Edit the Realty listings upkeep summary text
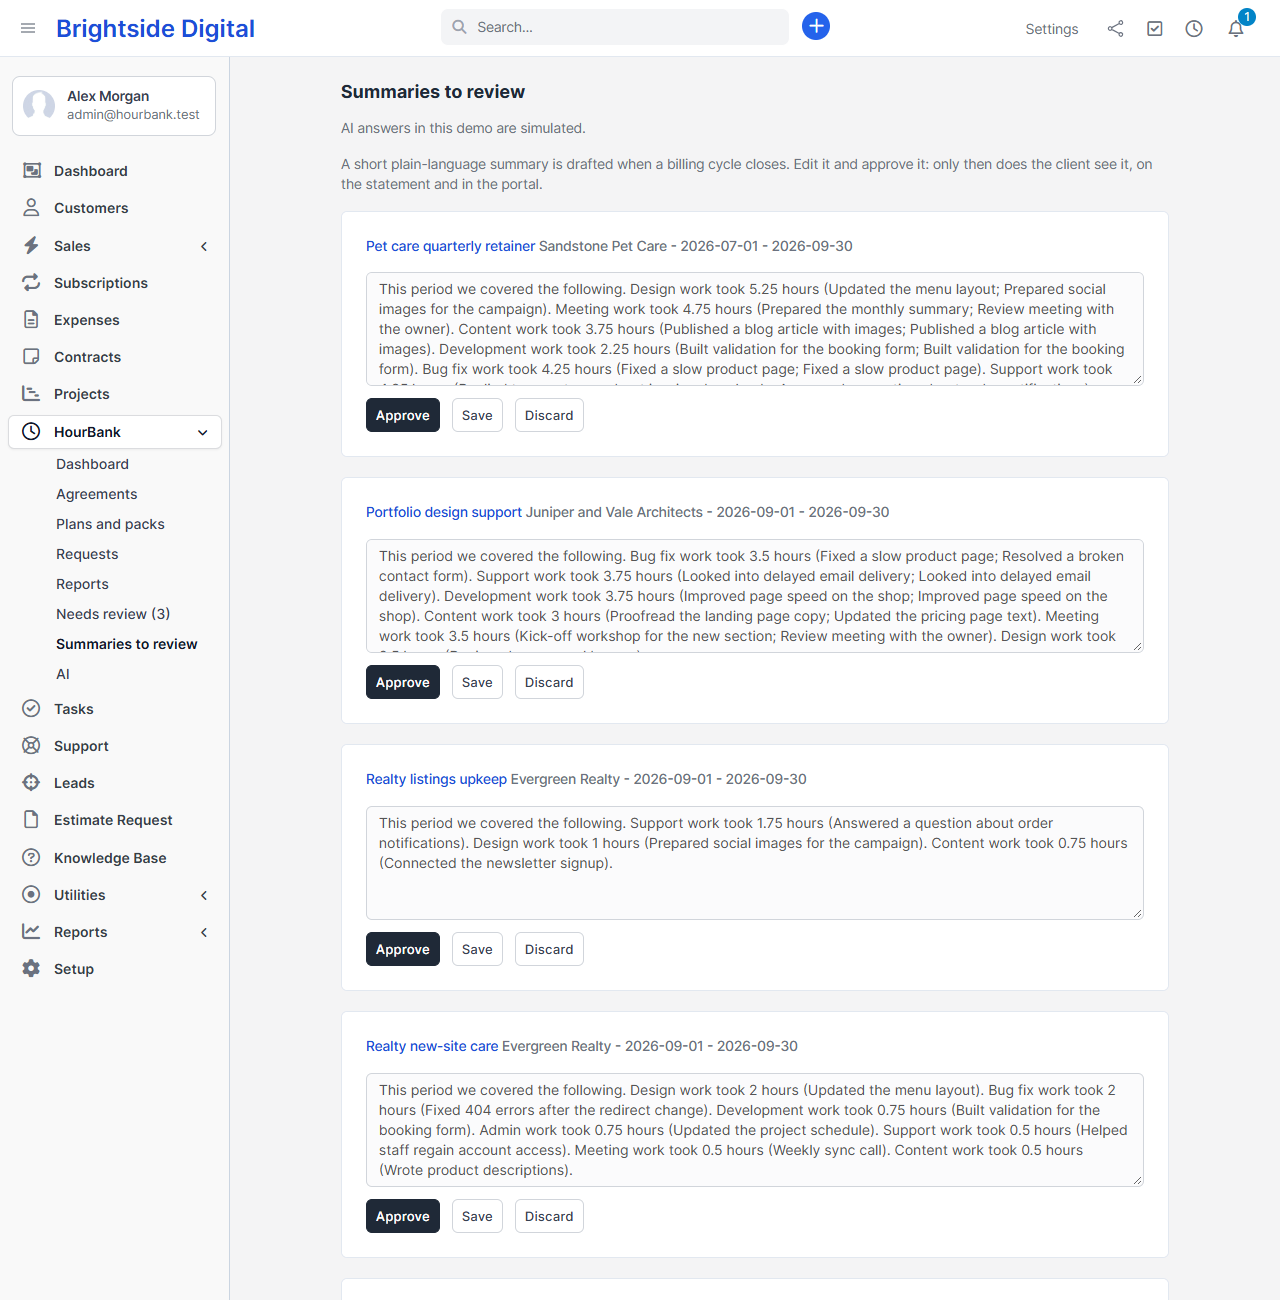Image resolution: width=1280 pixels, height=1300 pixels. click(x=755, y=863)
